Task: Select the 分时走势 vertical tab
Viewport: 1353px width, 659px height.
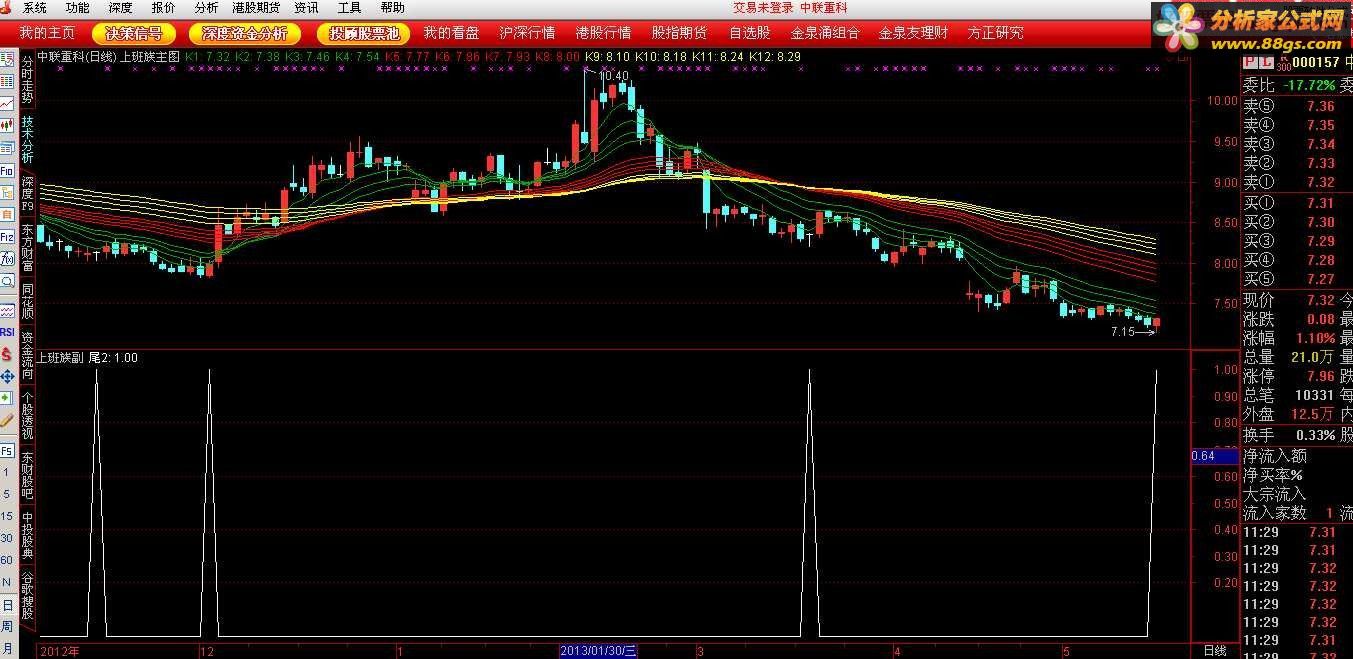Action: point(28,80)
